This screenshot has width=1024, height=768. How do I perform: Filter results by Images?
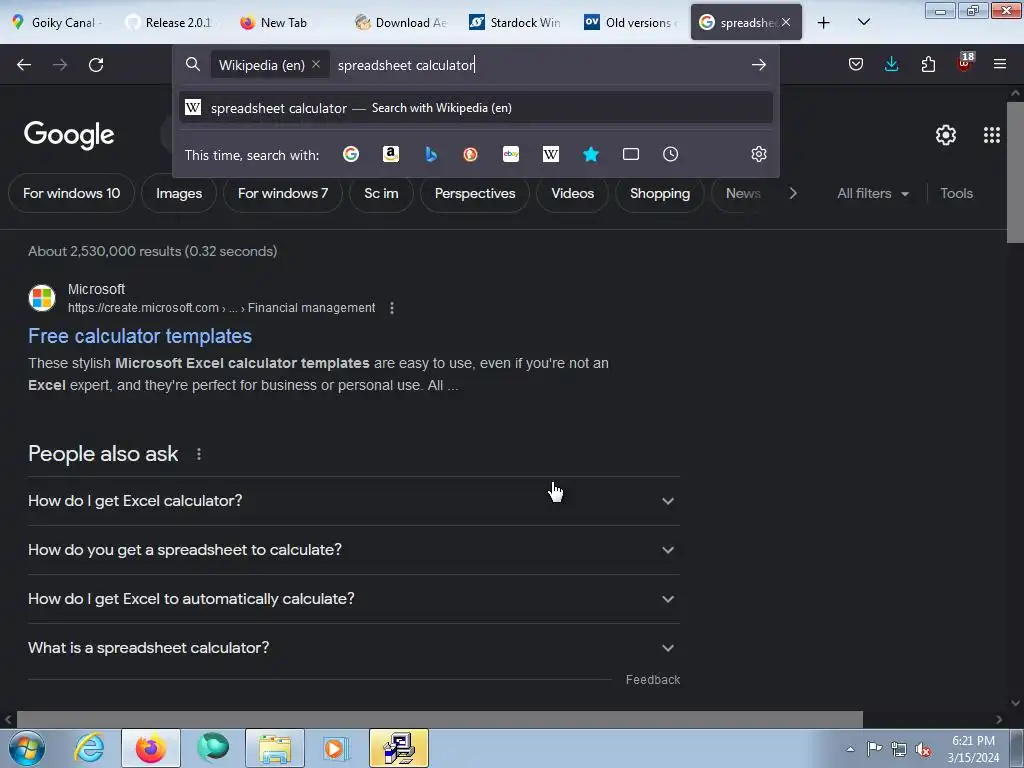click(179, 193)
